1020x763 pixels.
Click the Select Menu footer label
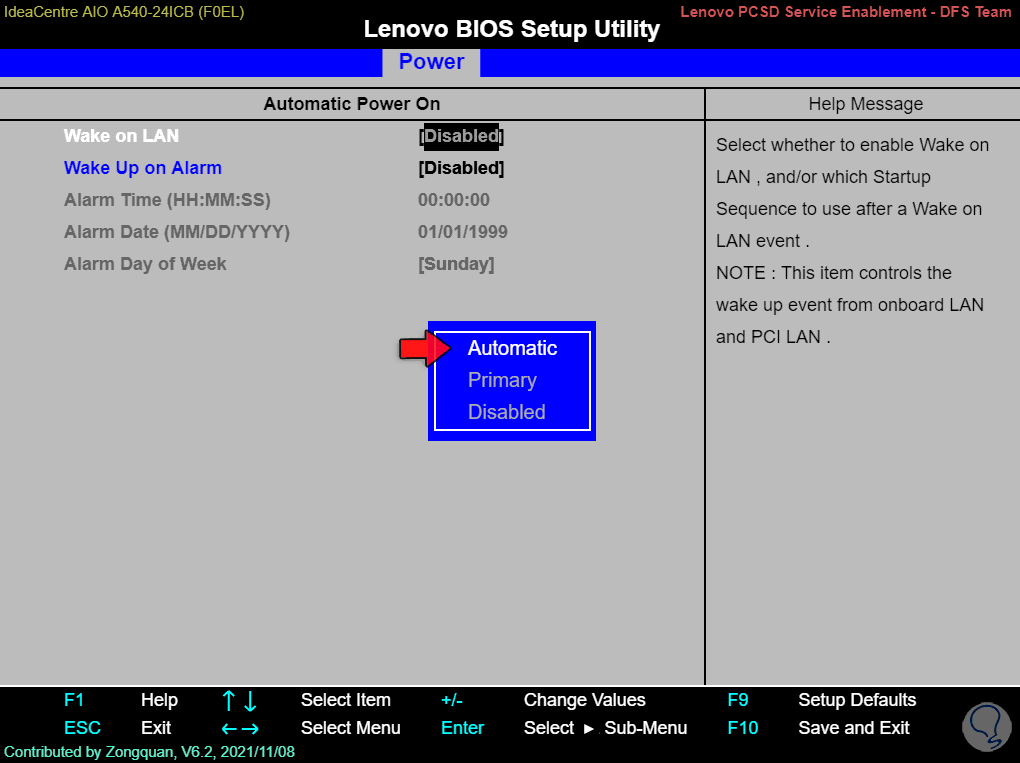(351, 728)
